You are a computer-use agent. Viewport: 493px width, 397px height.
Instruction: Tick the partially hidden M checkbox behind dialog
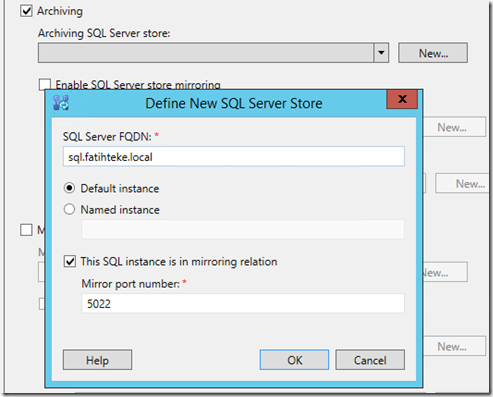(x=26, y=230)
